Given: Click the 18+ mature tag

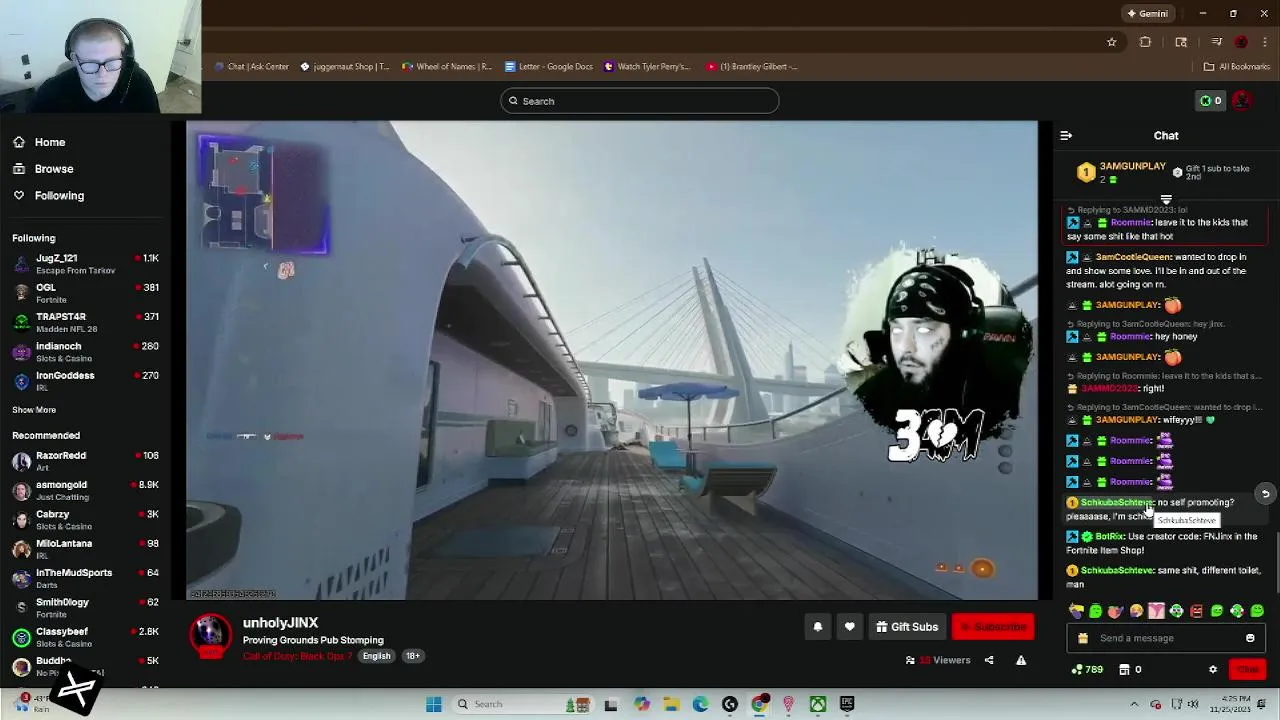Looking at the screenshot, I should pos(413,656).
